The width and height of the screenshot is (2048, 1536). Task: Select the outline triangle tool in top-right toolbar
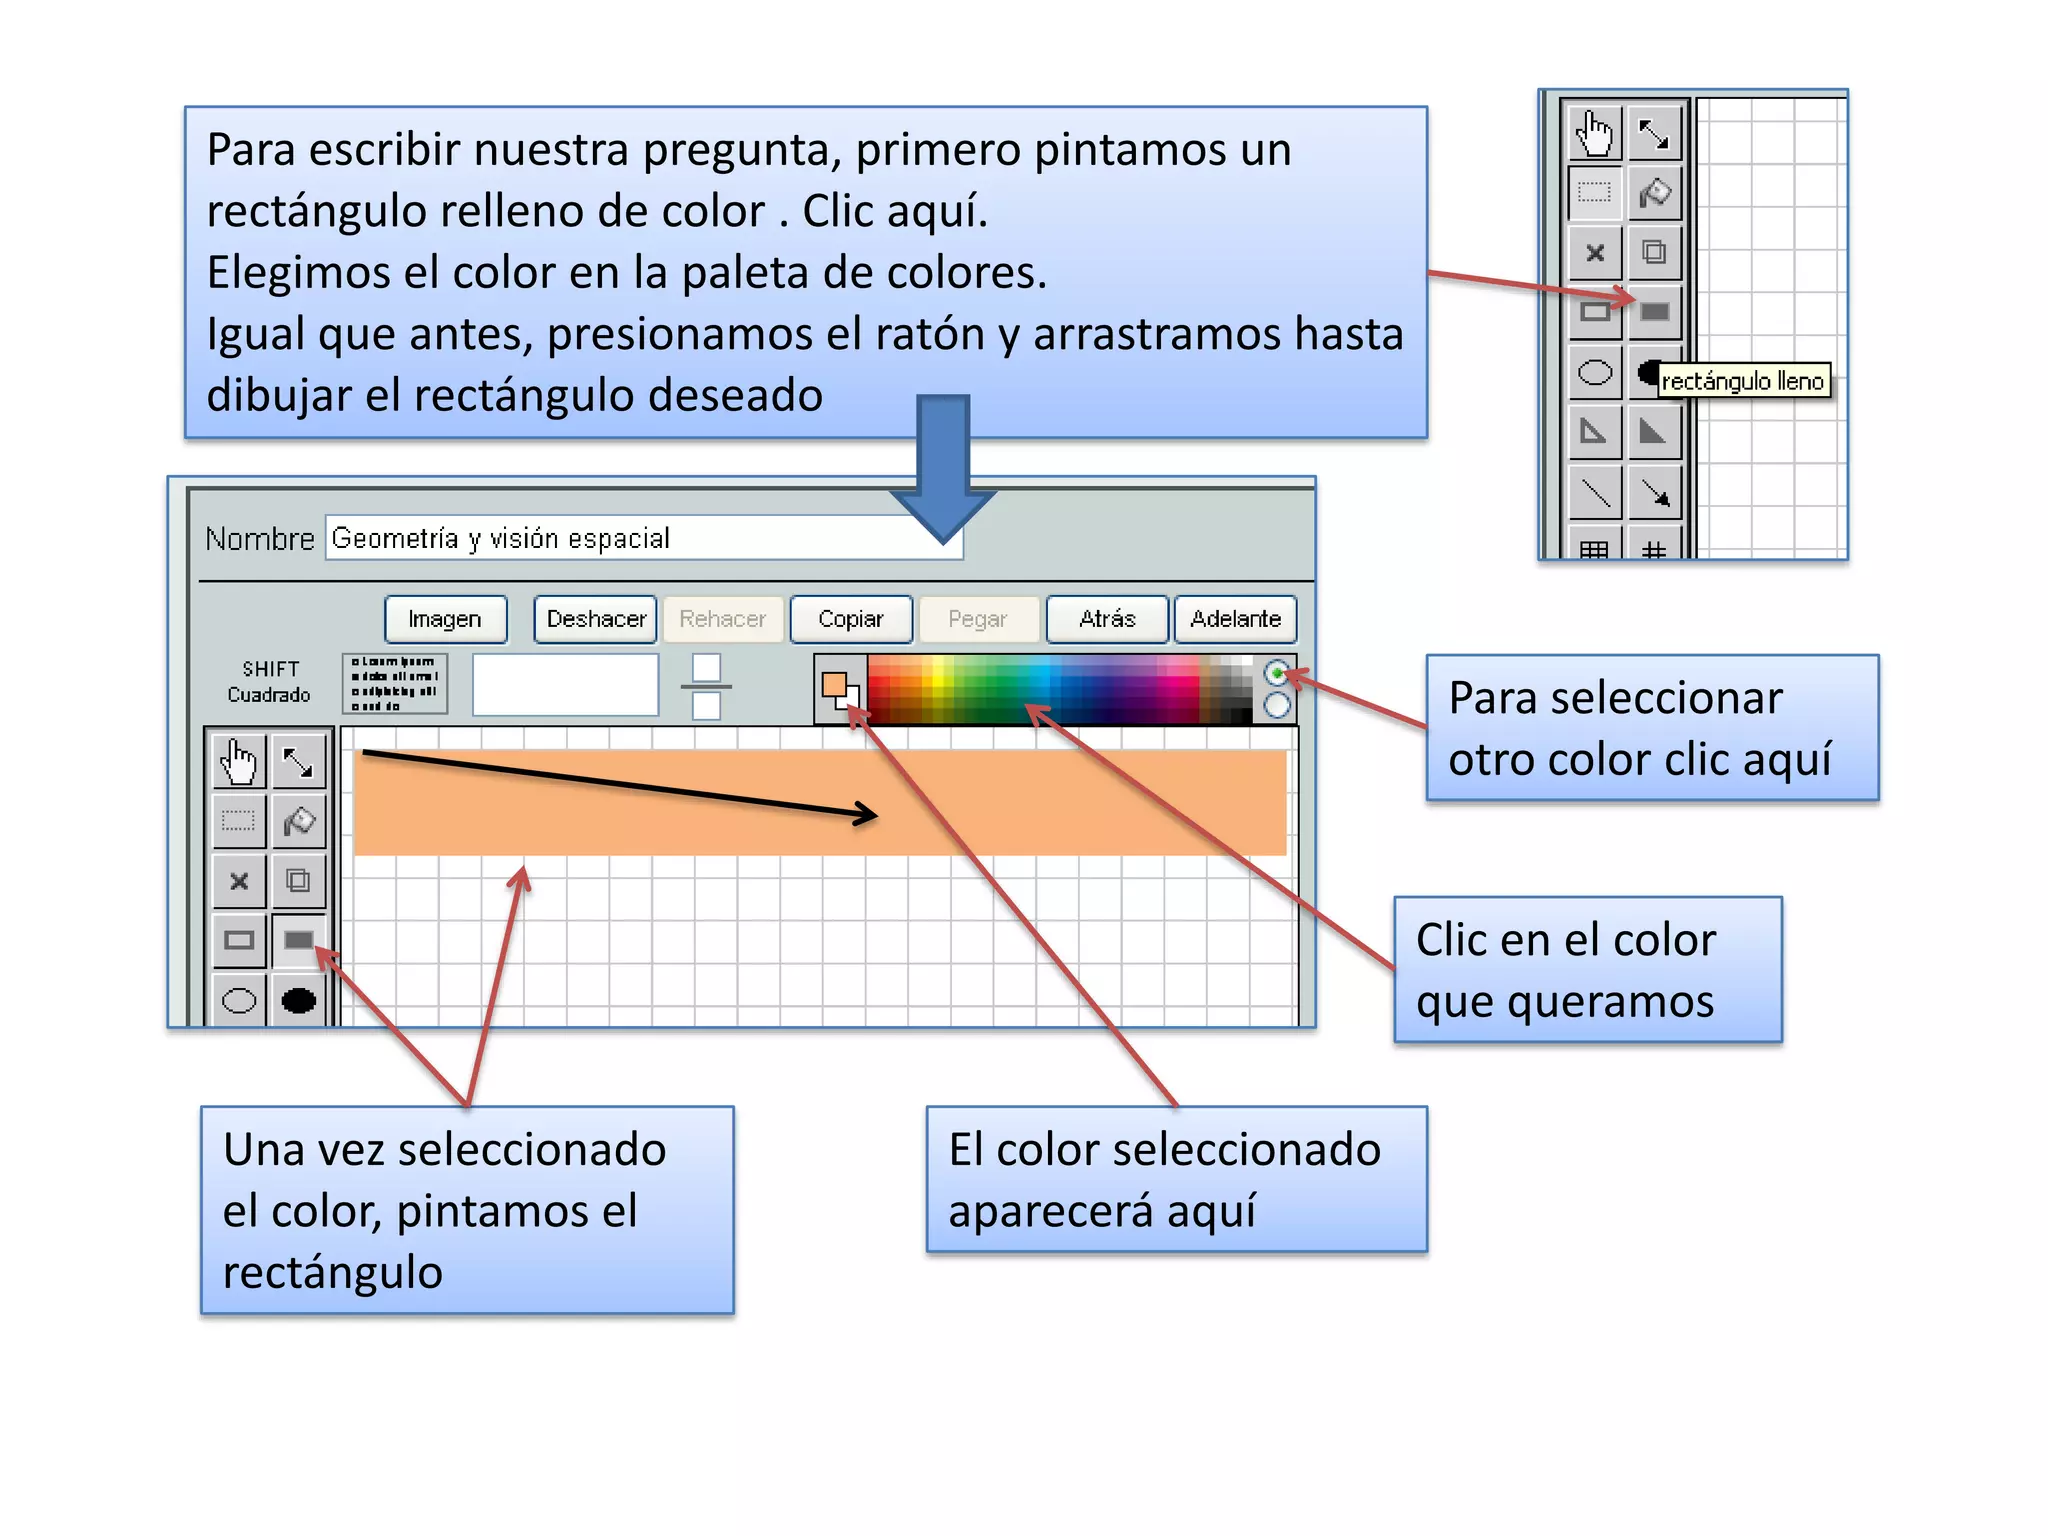[1595, 432]
